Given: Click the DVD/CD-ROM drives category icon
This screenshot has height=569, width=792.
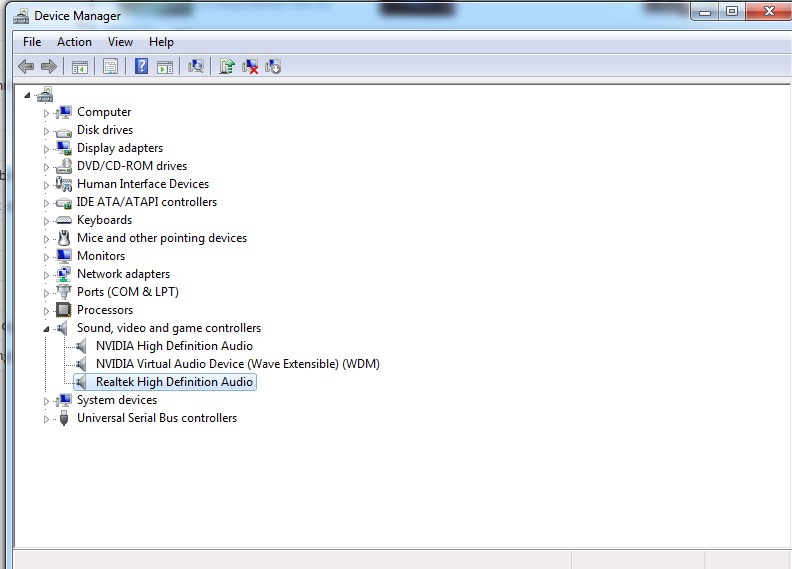Looking at the screenshot, I should click(64, 166).
